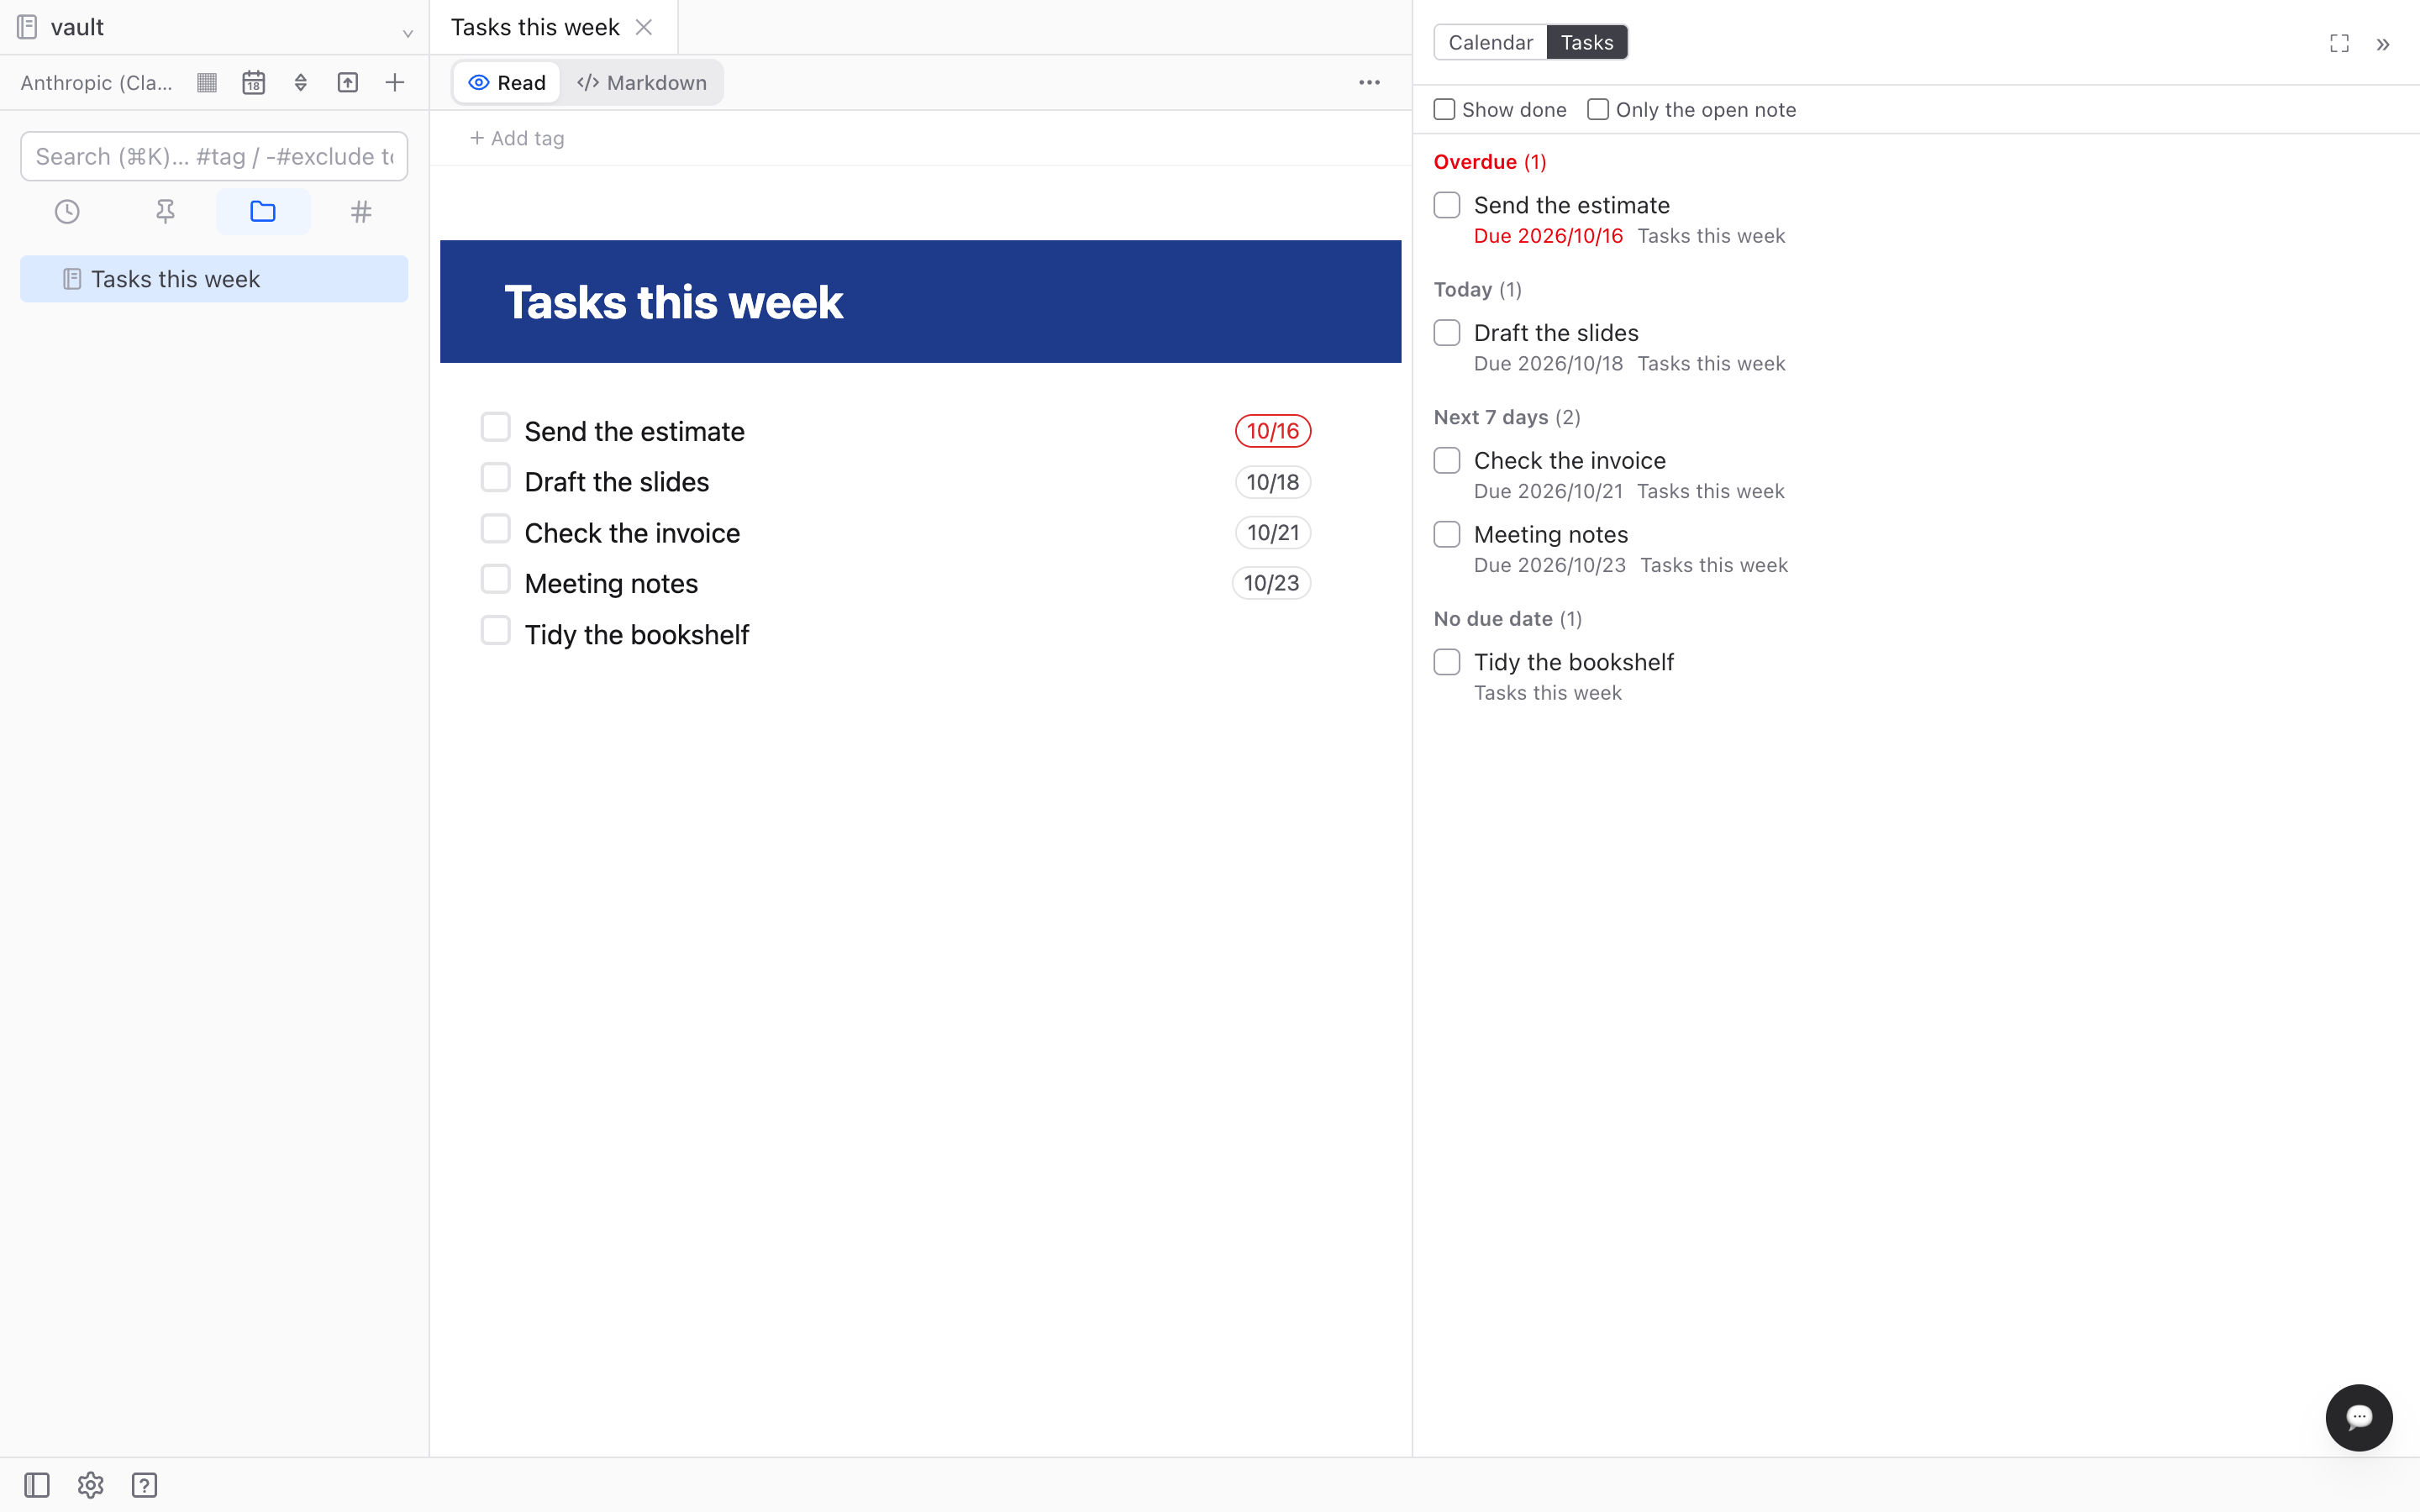Check Tidy the bookshelf in Tasks panel
Screen dimensions: 2420x1512
(1447, 662)
